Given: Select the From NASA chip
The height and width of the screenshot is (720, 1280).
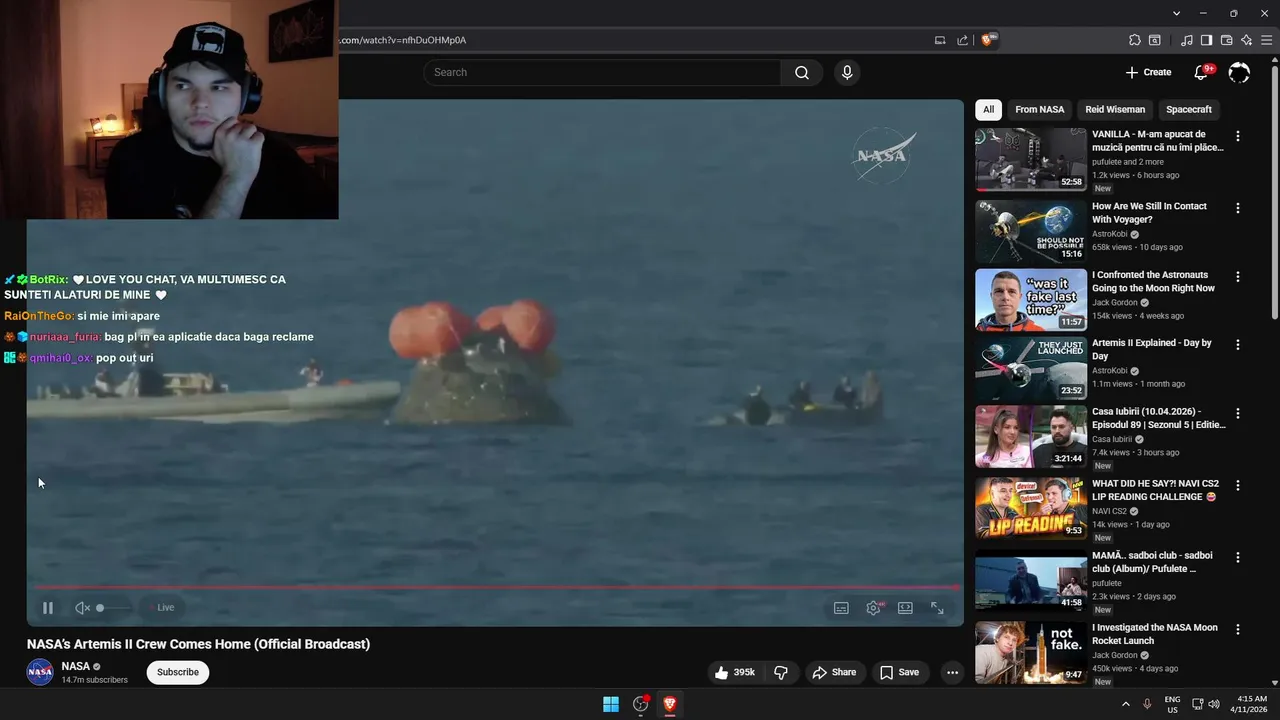Looking at the screenshot, I should point(1040,110).
